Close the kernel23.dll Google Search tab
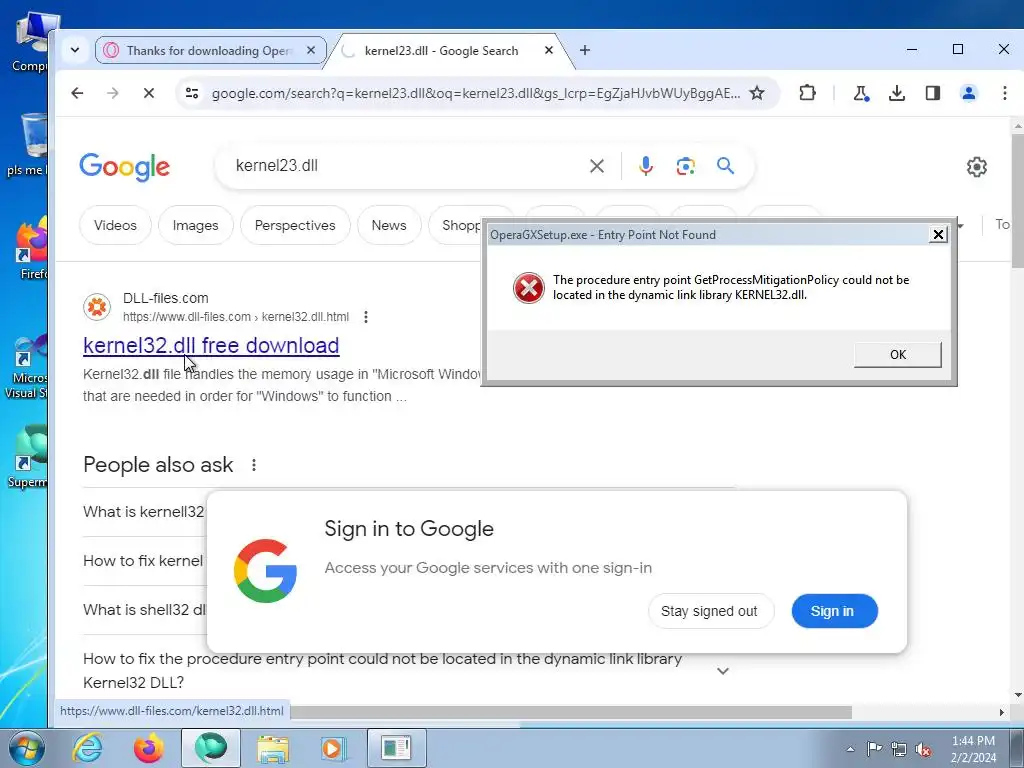 pos(549,50)
